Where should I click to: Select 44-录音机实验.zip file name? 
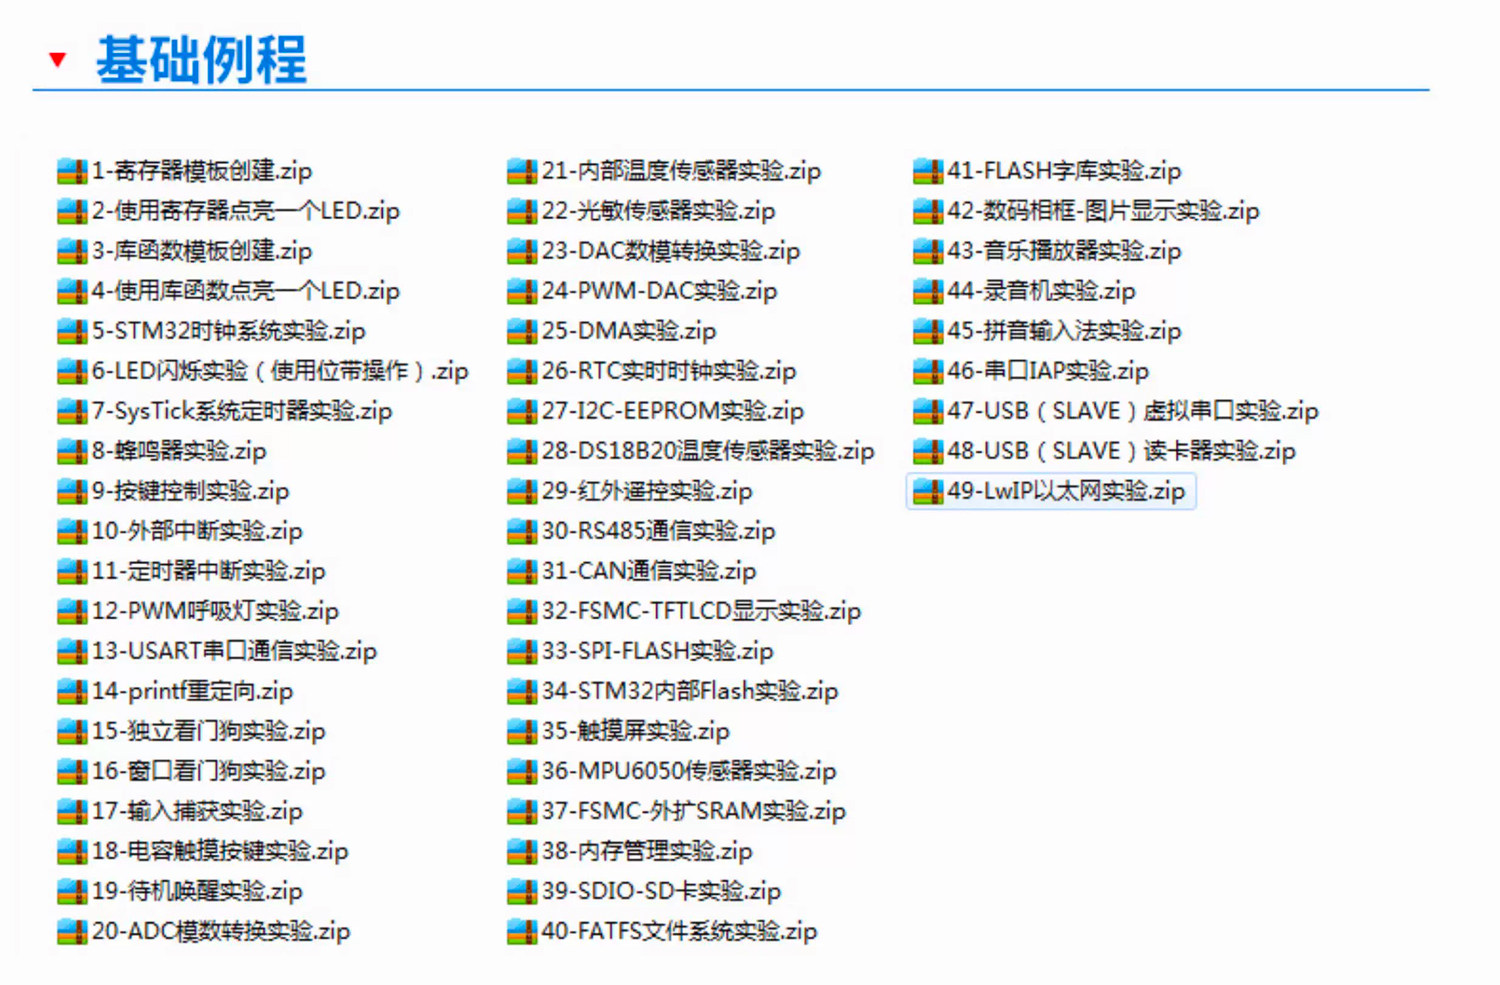tap(1041, 291)
